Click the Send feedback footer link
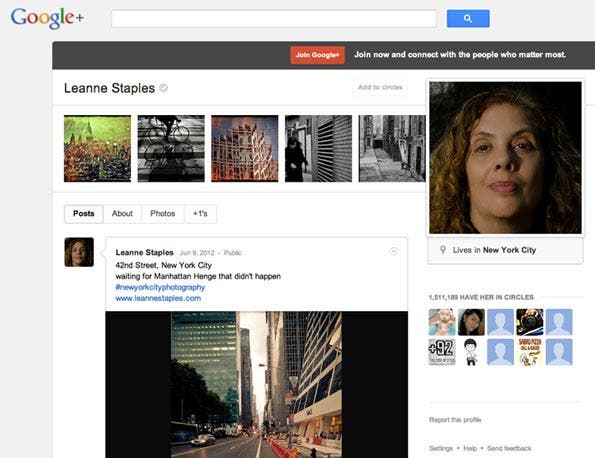Viewport: 595px width, 458px height. 509,449
